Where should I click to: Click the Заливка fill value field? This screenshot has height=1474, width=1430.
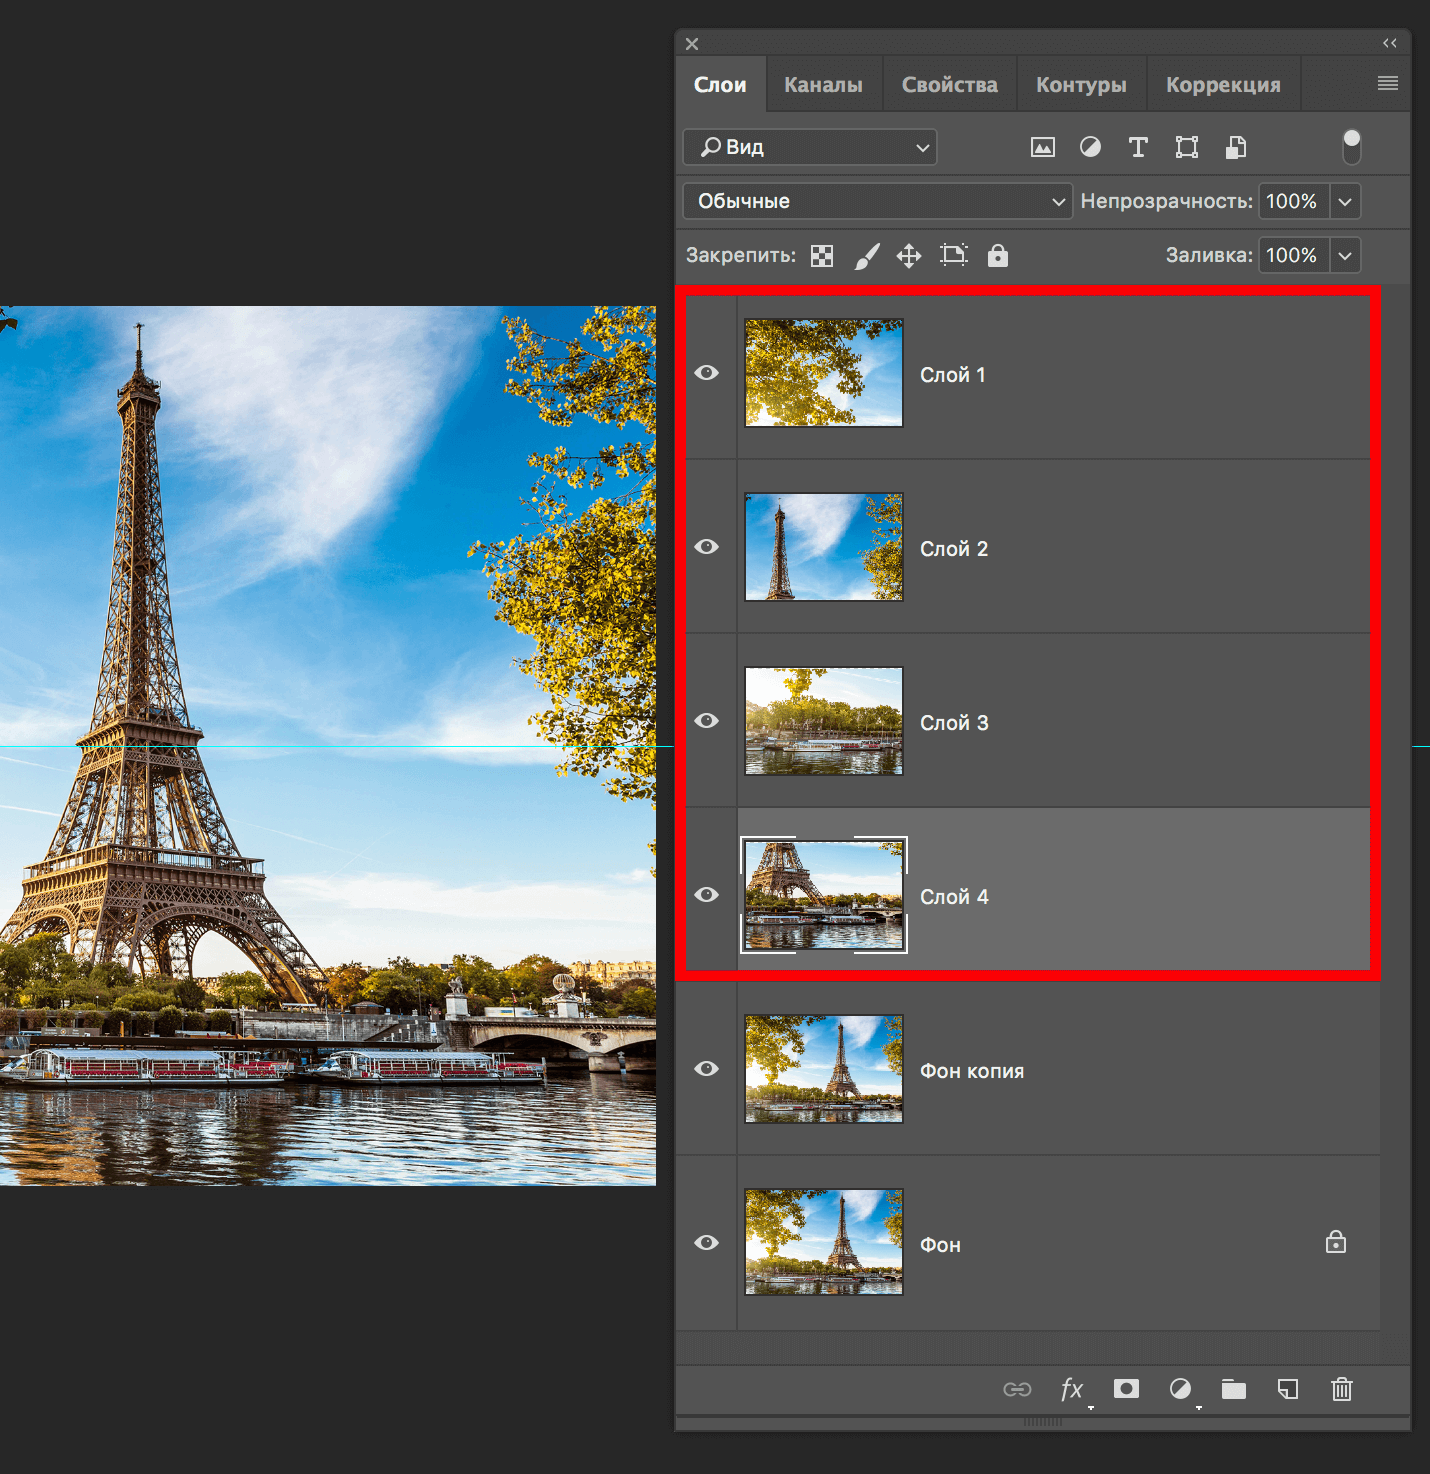point(1292,255)
